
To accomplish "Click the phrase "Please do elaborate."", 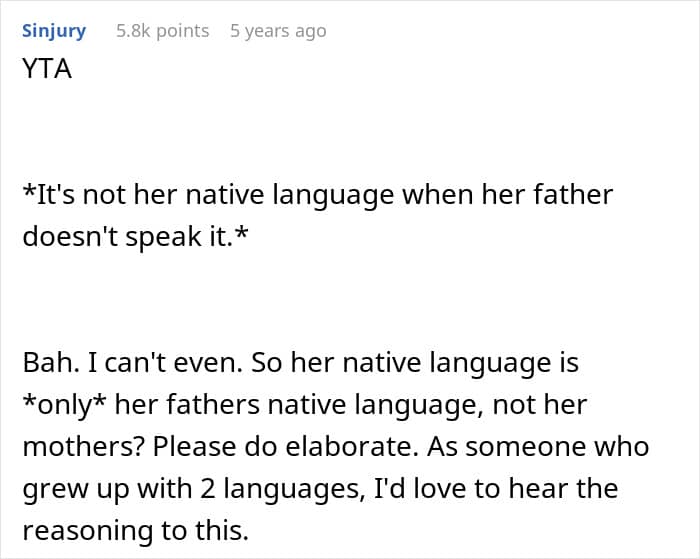I will click(x=270, y=447).
